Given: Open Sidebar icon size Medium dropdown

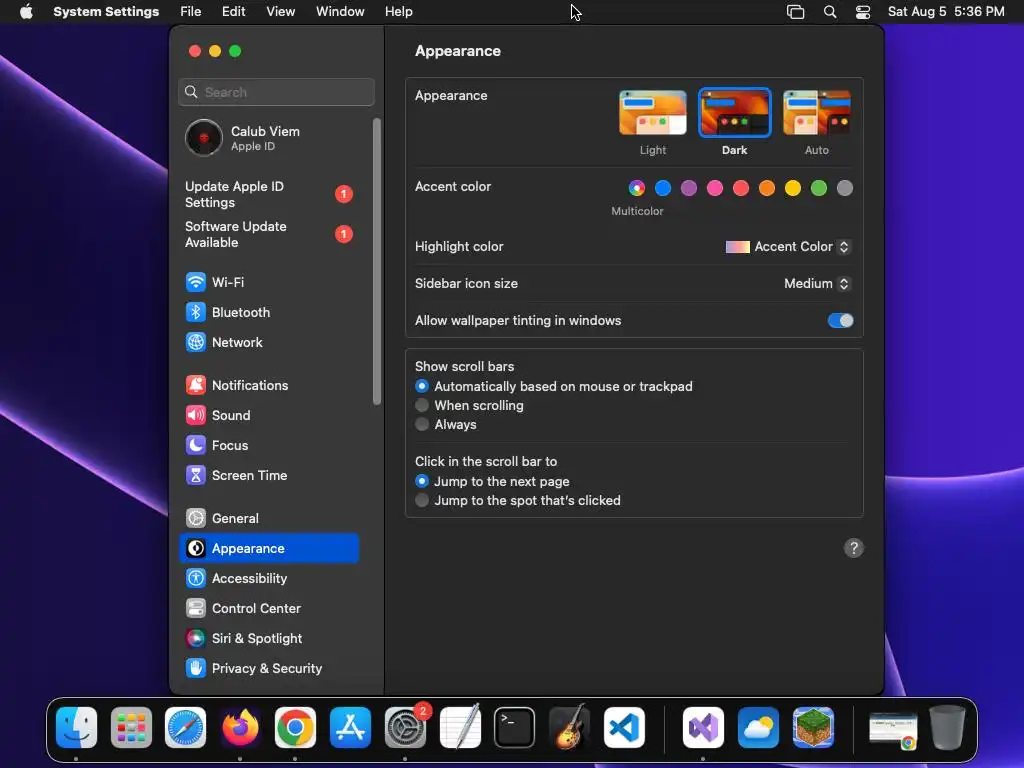Looking at the screenshot, I should 816,283.
